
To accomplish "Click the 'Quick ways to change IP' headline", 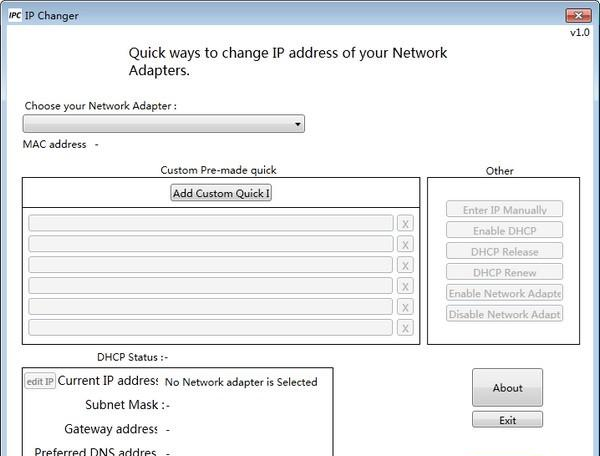I will coord(288,61).
